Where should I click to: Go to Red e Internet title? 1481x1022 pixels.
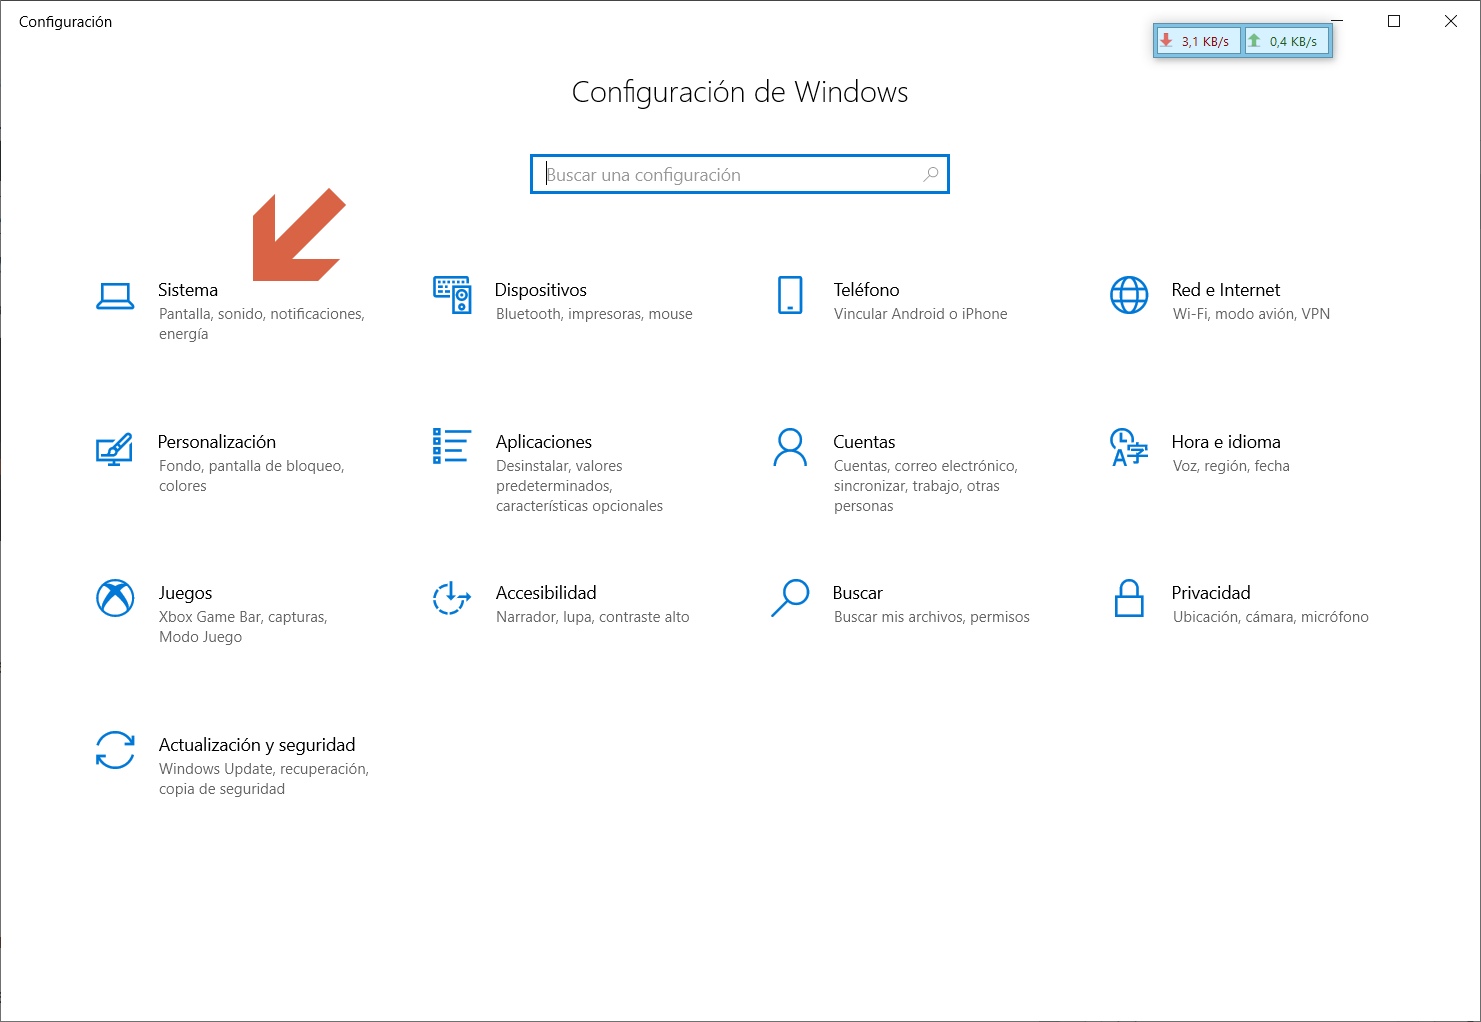coord(1226,290)
